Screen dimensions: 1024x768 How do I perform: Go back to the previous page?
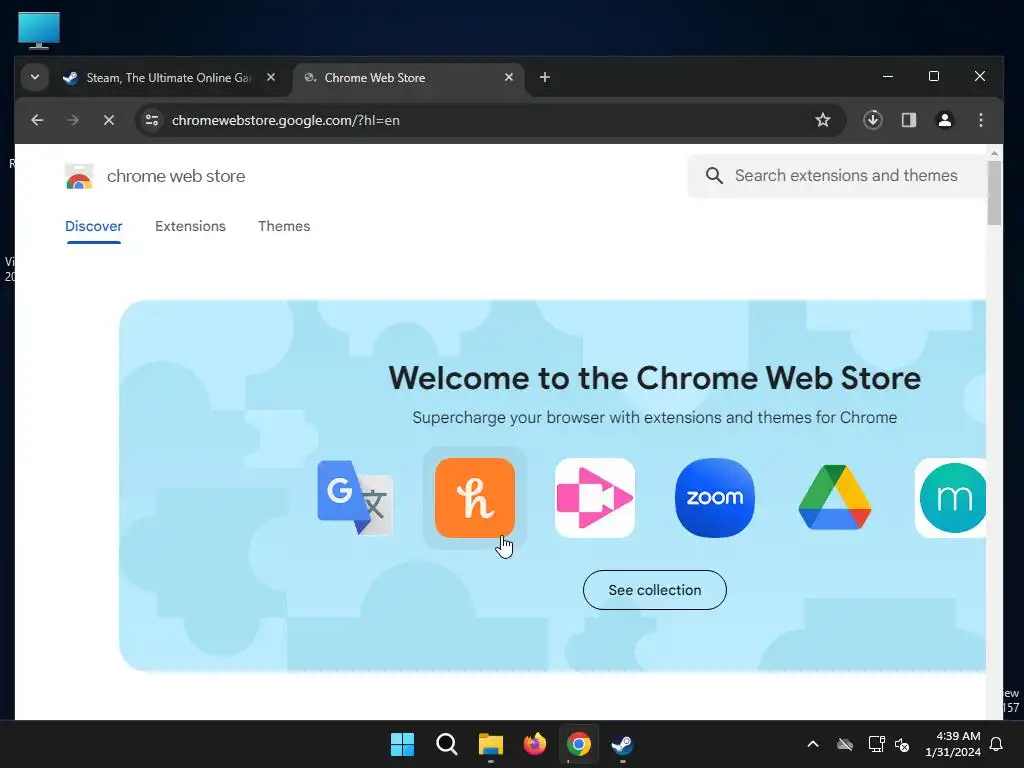tap(37, 120)
